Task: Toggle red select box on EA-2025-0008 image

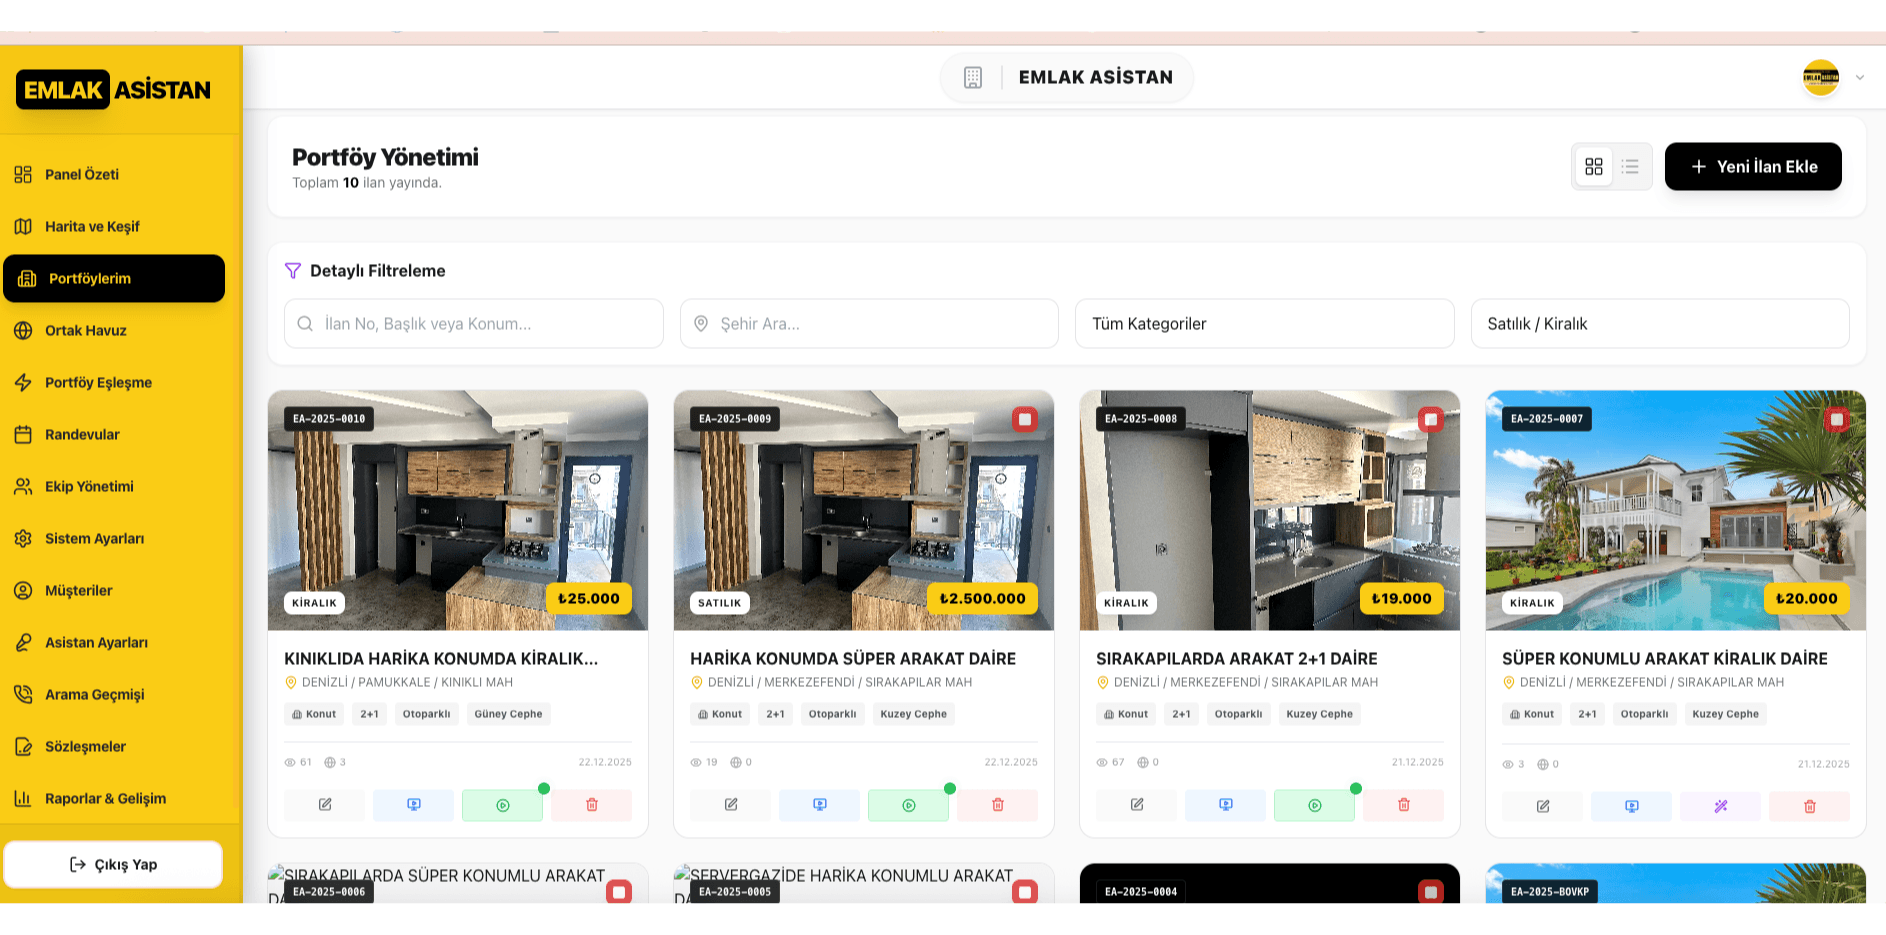Action: tap(1430, 420)
